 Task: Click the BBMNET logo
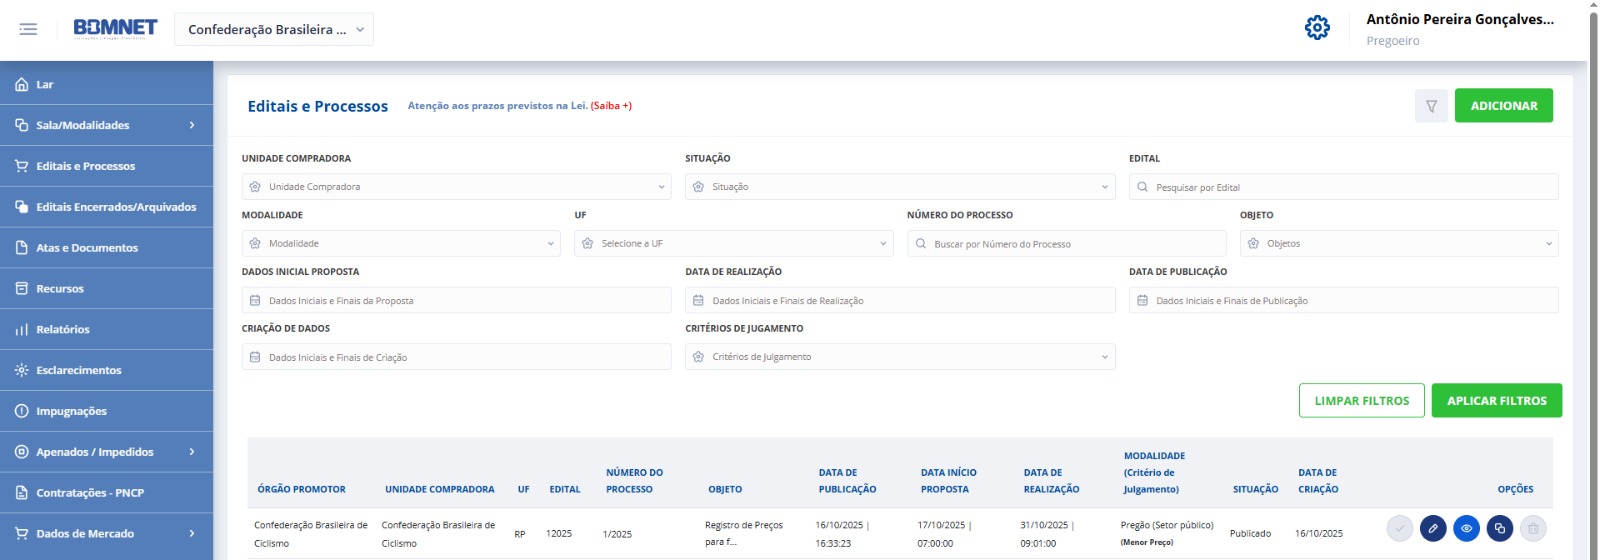pos(115,28)
